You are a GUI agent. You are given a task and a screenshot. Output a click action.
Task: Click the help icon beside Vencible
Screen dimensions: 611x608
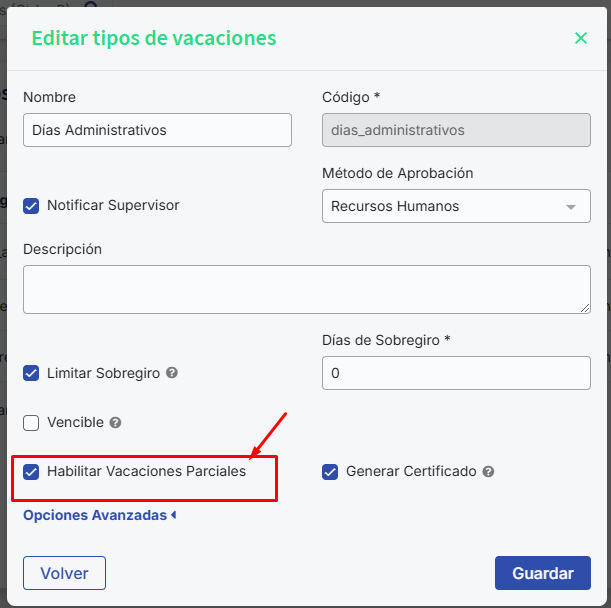[116, 423]
